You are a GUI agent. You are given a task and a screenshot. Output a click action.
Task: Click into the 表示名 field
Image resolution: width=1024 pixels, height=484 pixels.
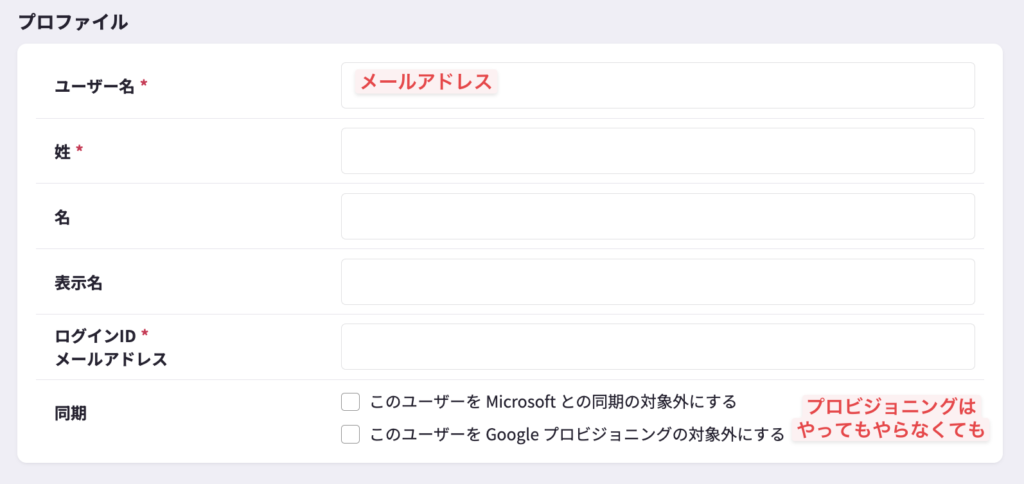[657, 281]
